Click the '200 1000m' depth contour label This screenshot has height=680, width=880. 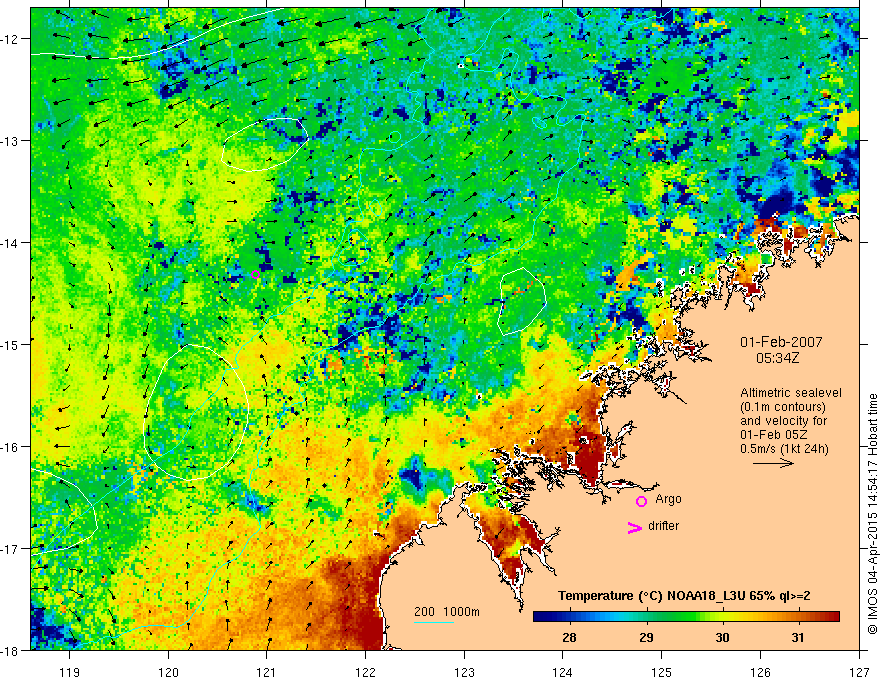click(447, 612)
